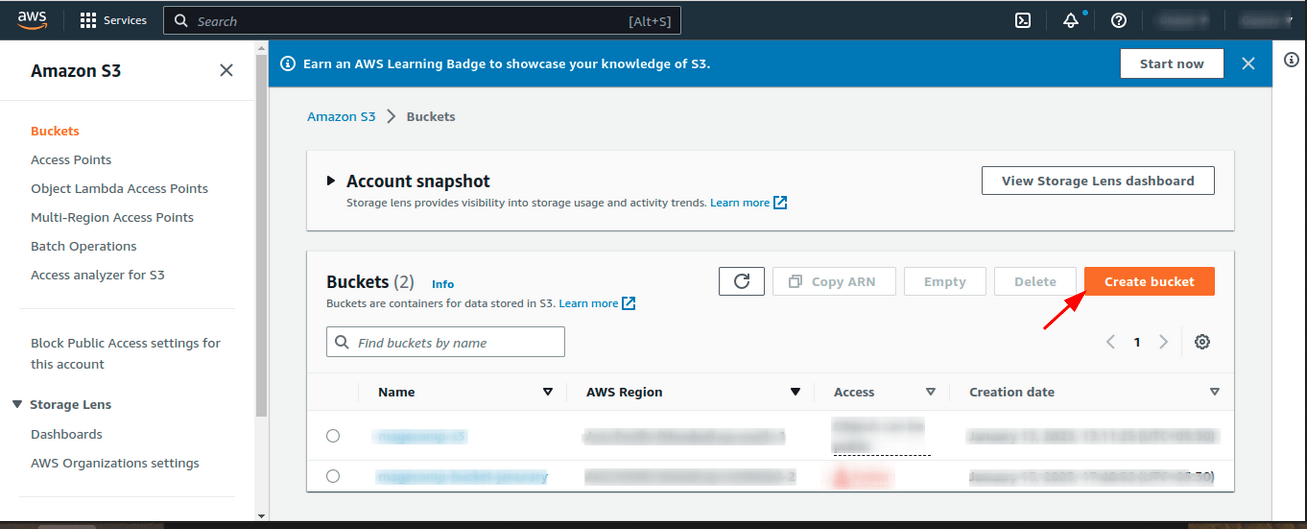Open Storage Lens Dashboards
This screenshot has height=529, width=1307.
[x=66, y=434]
